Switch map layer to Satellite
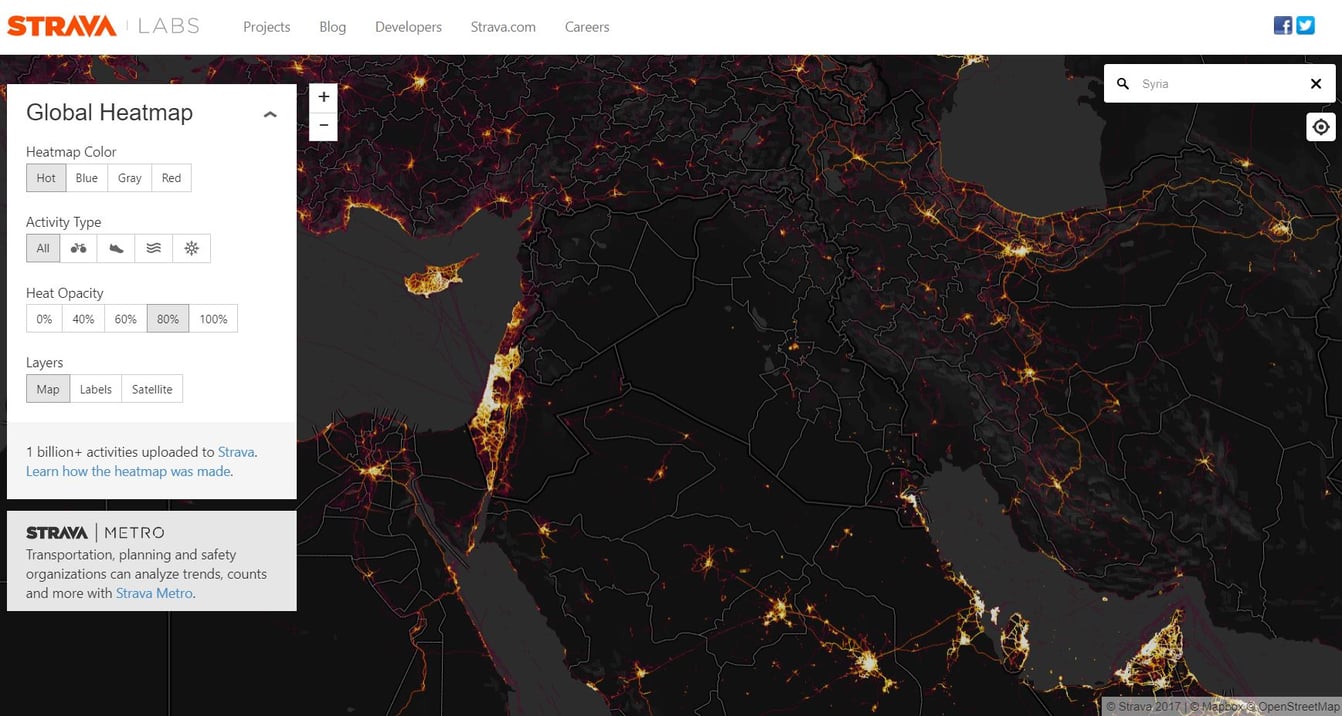The width and height of the screenshot is (1342, 716). [151, 388]
